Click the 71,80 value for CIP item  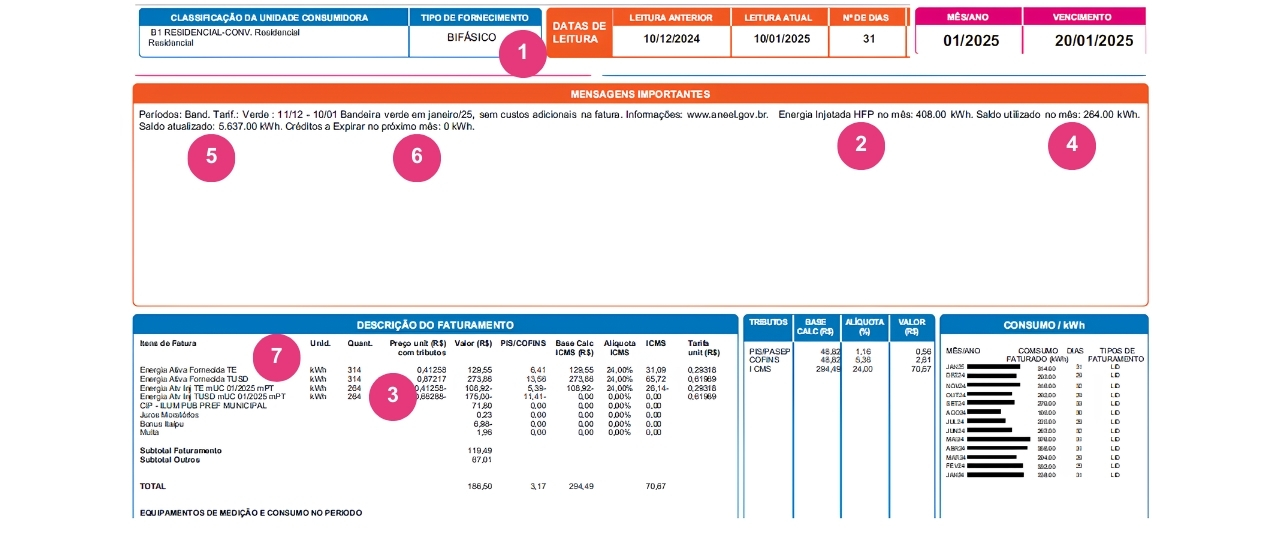(483, 405)
